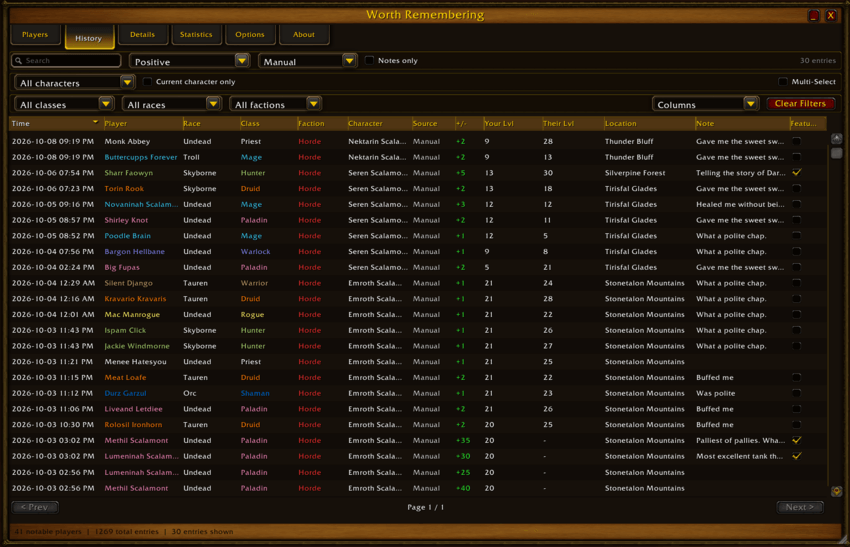Select player Silent Django
850x547 pixels.
128,283
